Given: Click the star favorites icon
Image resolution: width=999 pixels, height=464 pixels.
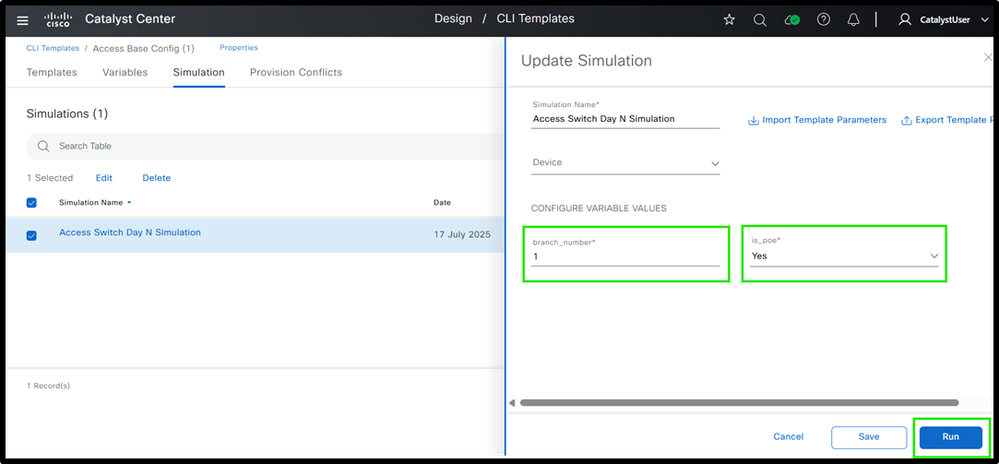Looking at the screenshot, I should coord(729,19).
